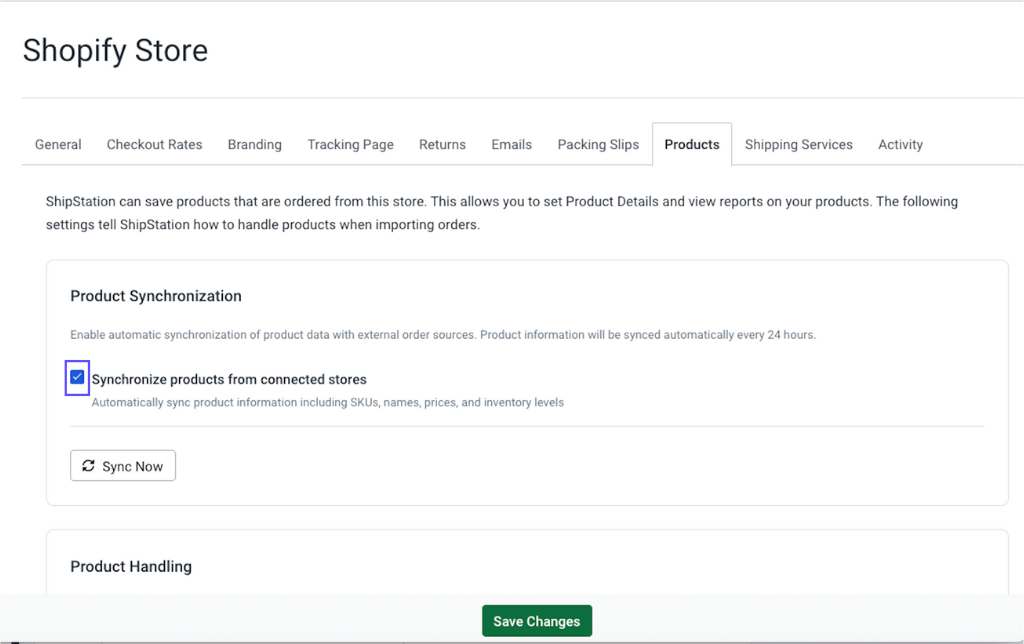Go to the Tracking Page tab
This screenshot has width=1024, height=644.
click(x=350, y=144)
